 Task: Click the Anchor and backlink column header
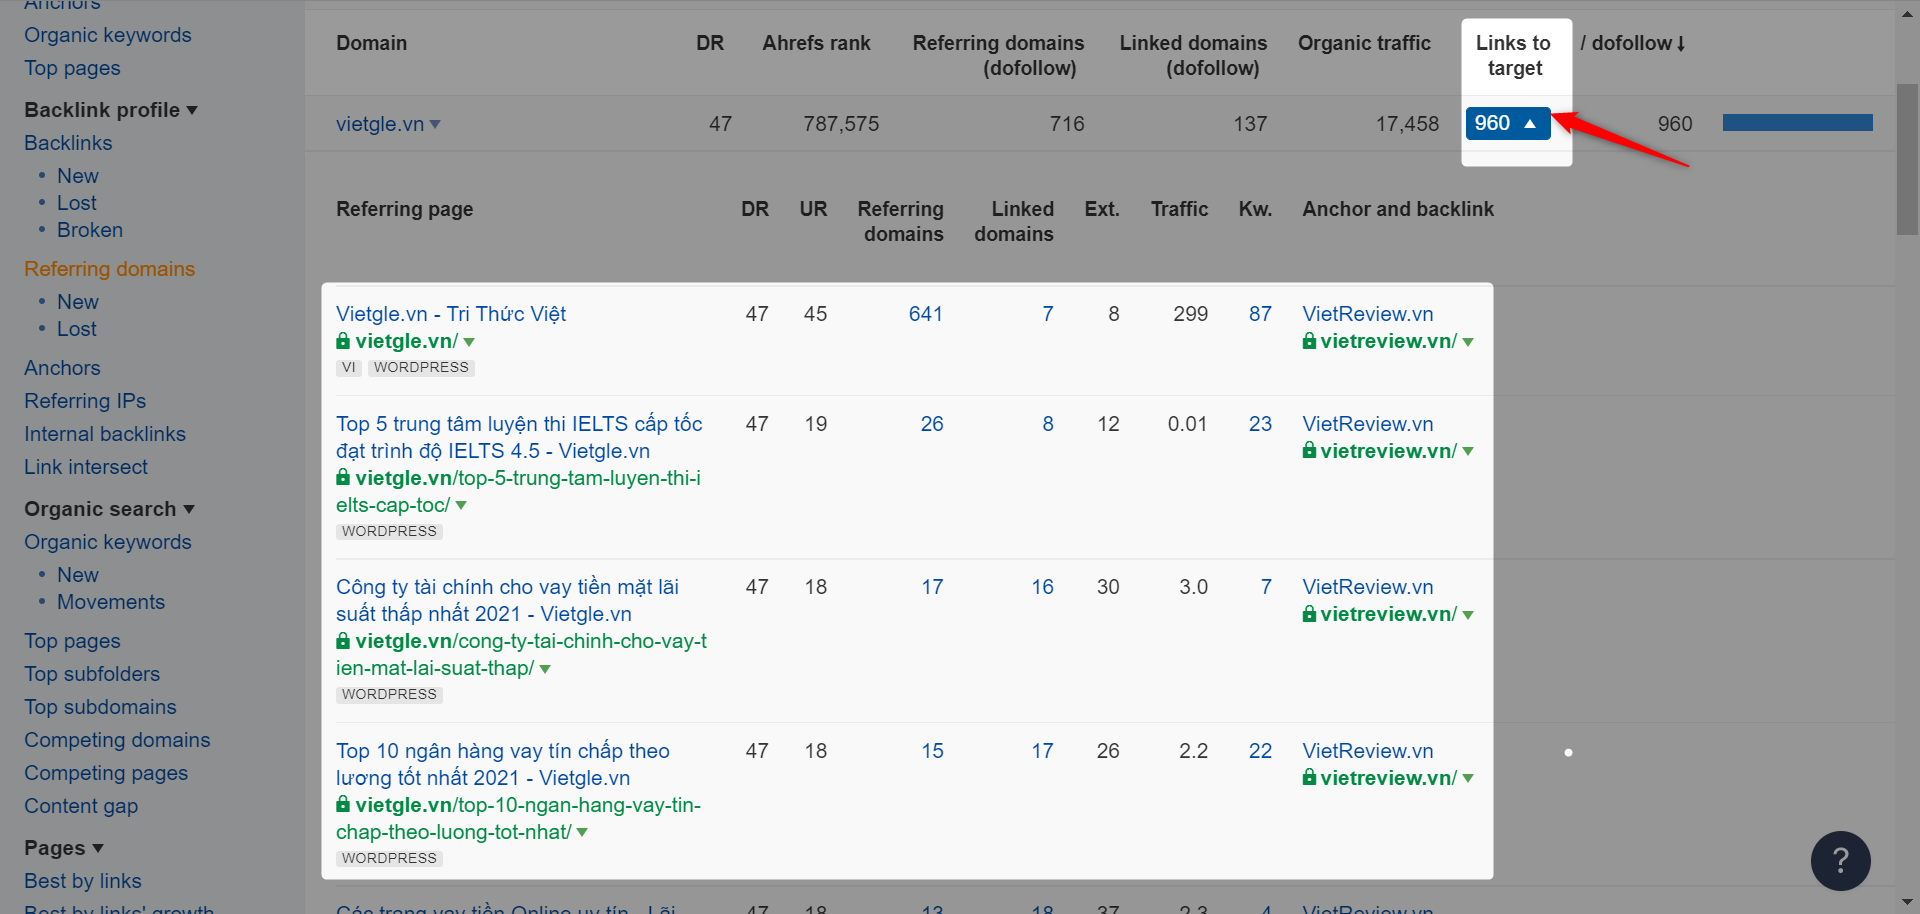[1397, 209]
